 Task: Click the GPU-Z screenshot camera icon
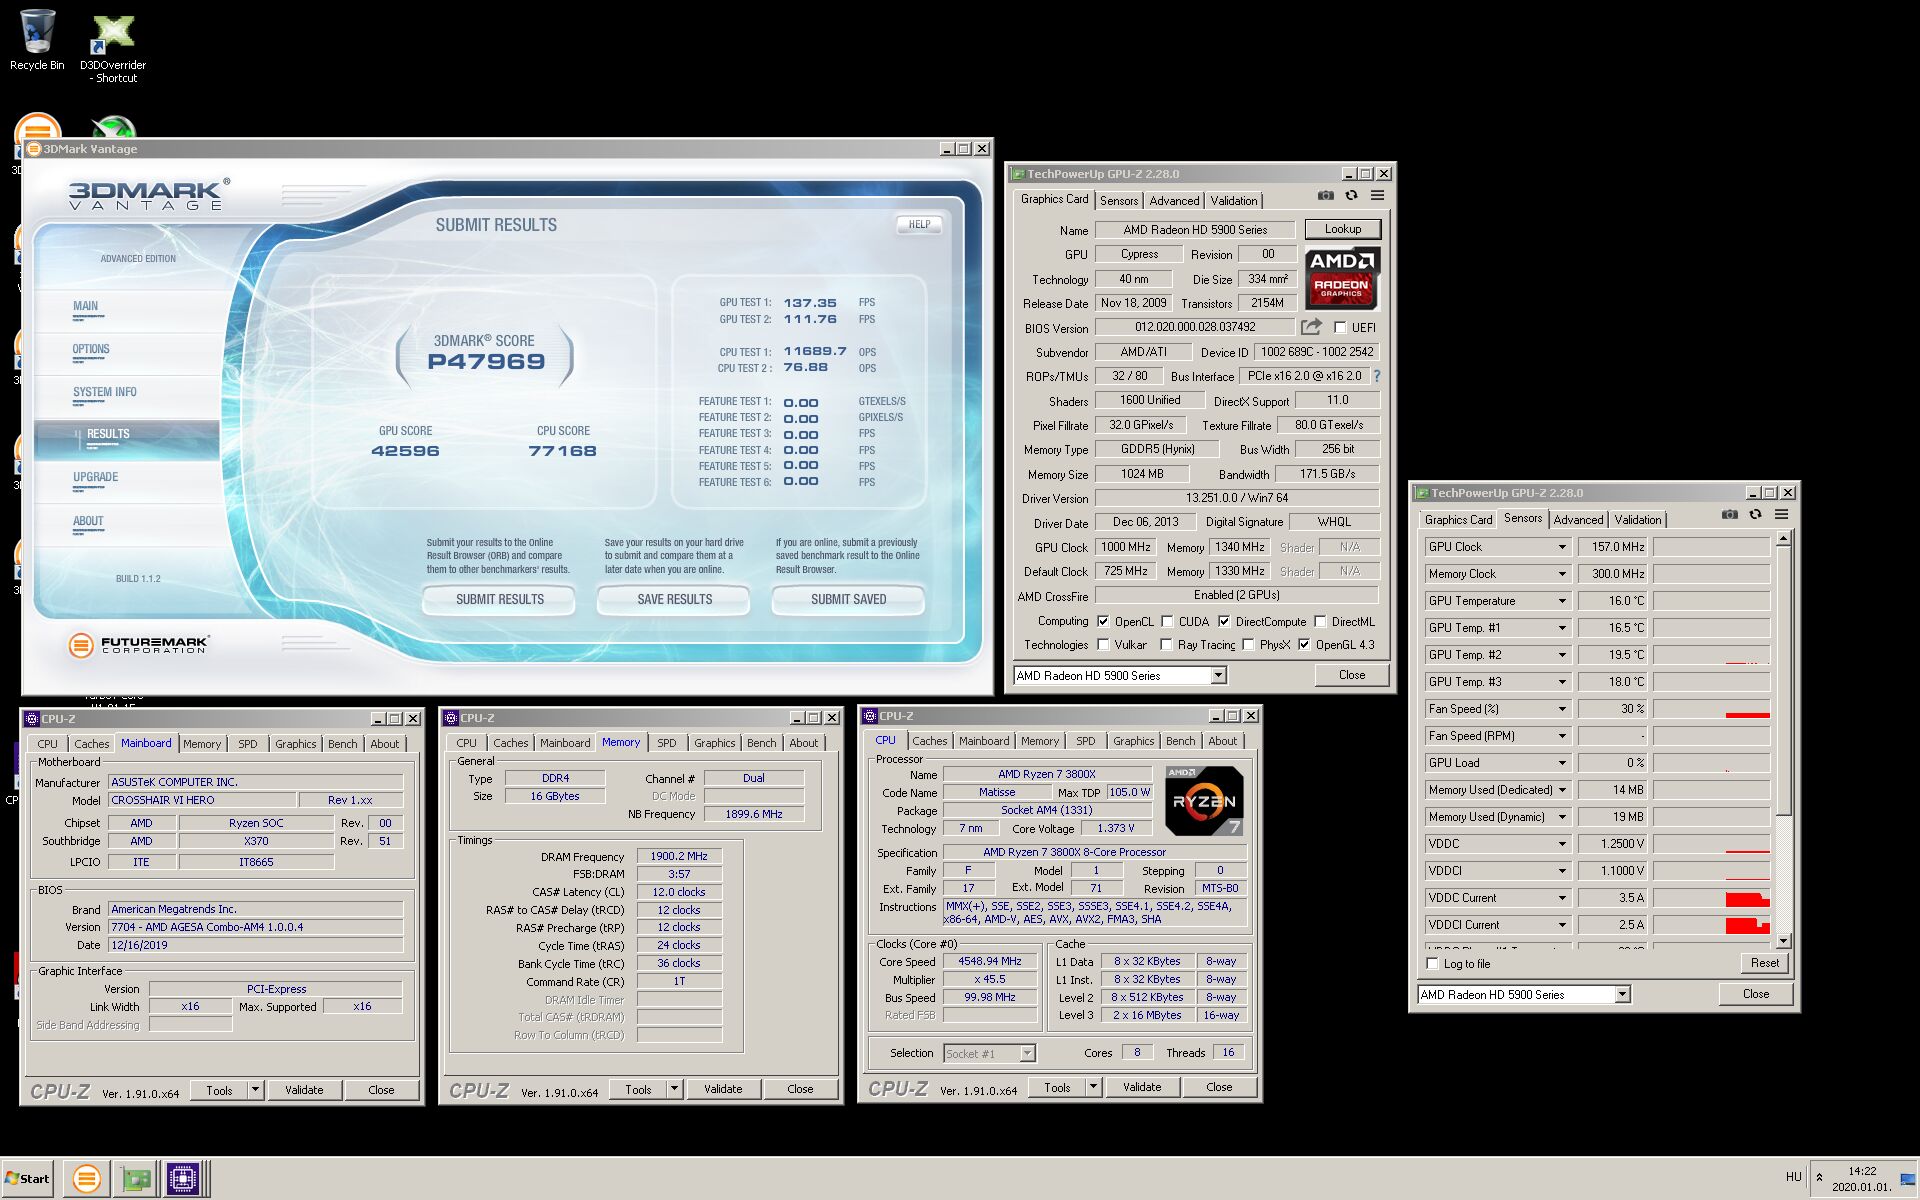(1325, 196)
